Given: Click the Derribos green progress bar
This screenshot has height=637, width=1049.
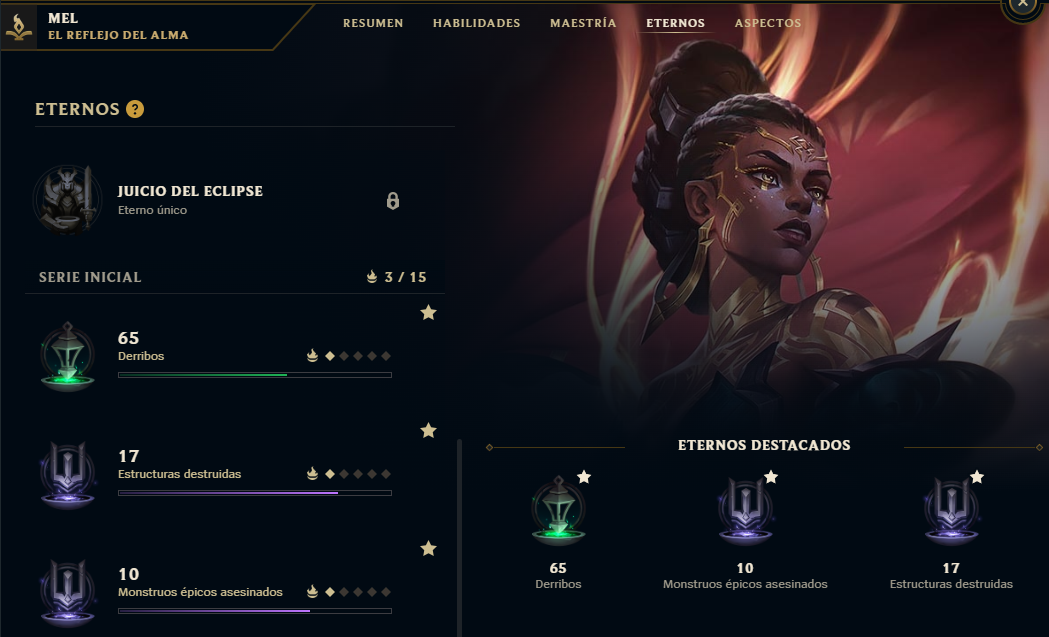Looking at the screenshot, I should point(255,375).
